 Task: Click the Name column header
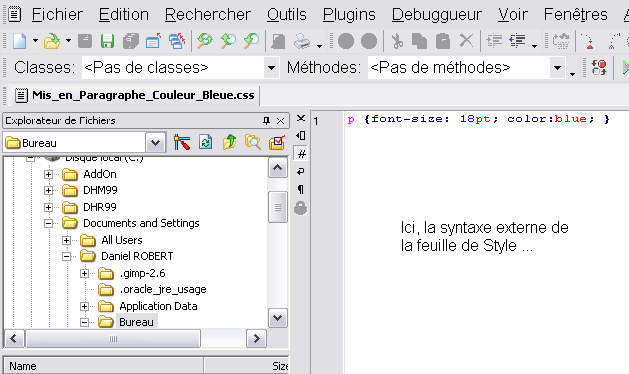click(103, 366)
